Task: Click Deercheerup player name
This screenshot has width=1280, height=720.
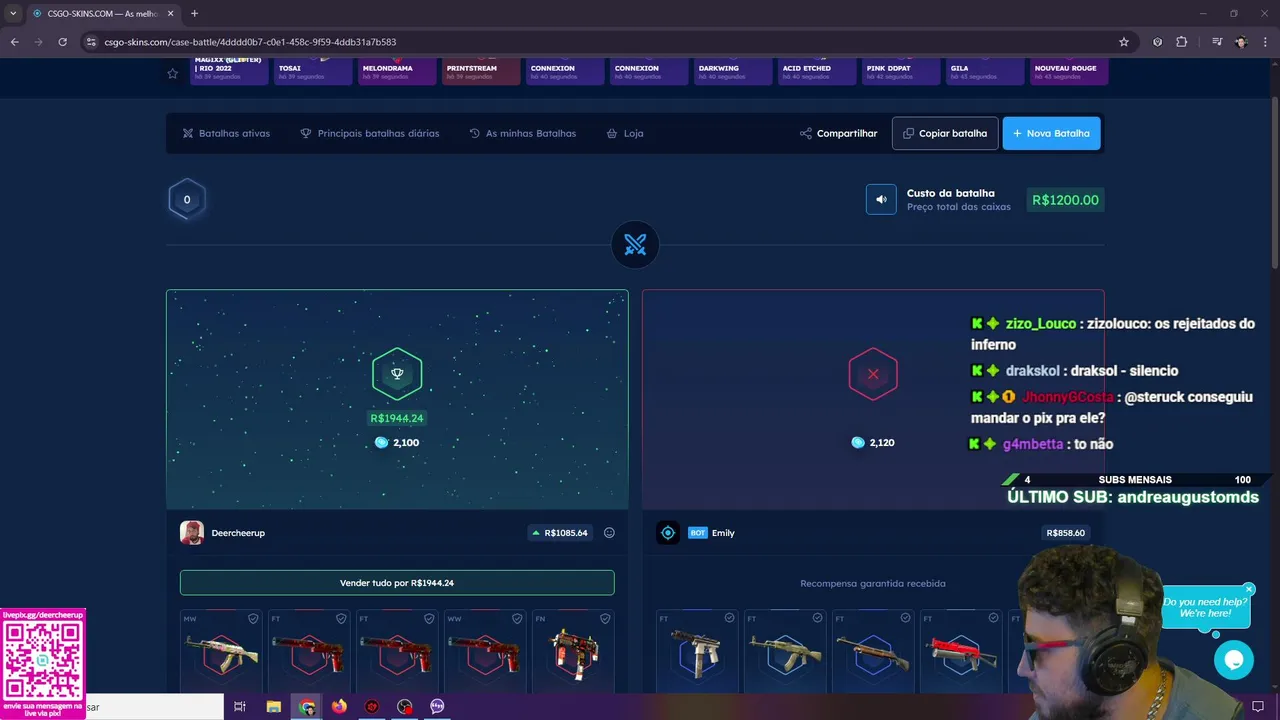Action: (x=238, y=533)
